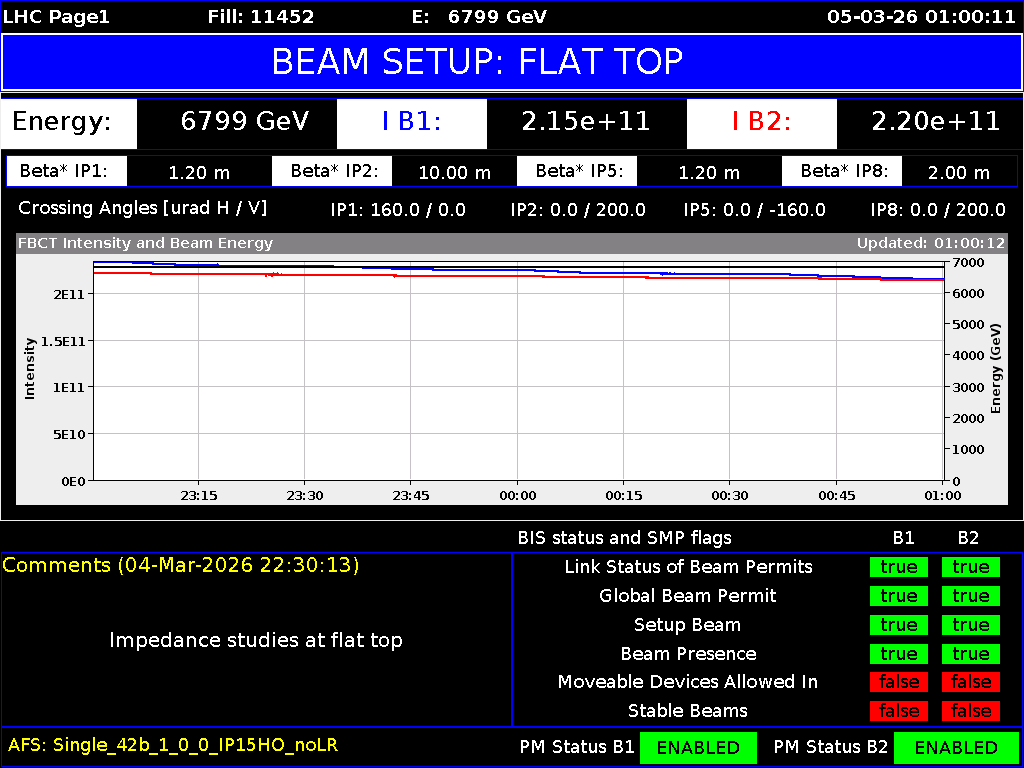The width and height of the screenshot is (1024, 768).
Task: Toggle the B1 Global Beam Permit indicator
Action: 898,596
